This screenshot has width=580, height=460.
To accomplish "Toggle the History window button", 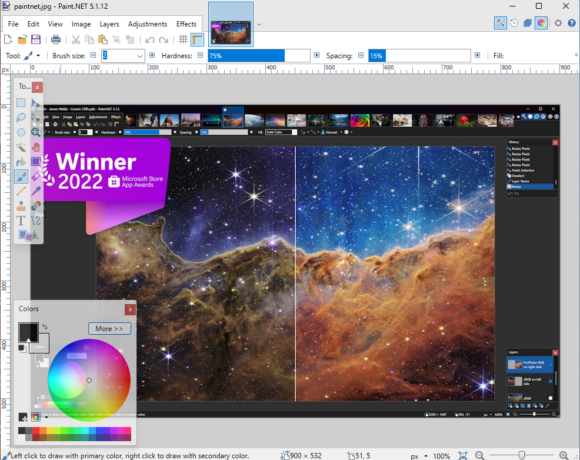I will (x=514, y=23).
